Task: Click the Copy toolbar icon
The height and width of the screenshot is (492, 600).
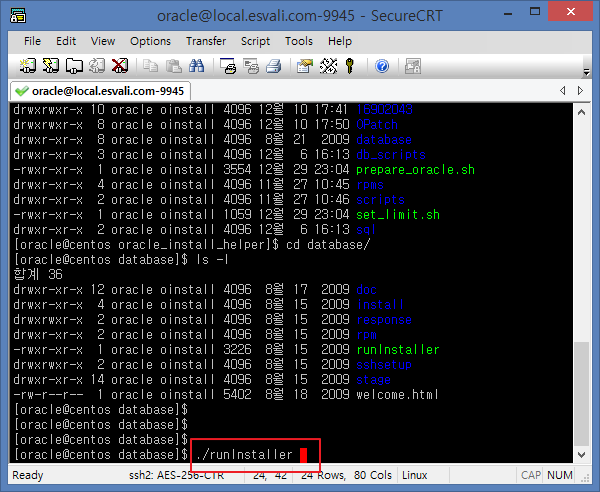Action: point(150,66)
